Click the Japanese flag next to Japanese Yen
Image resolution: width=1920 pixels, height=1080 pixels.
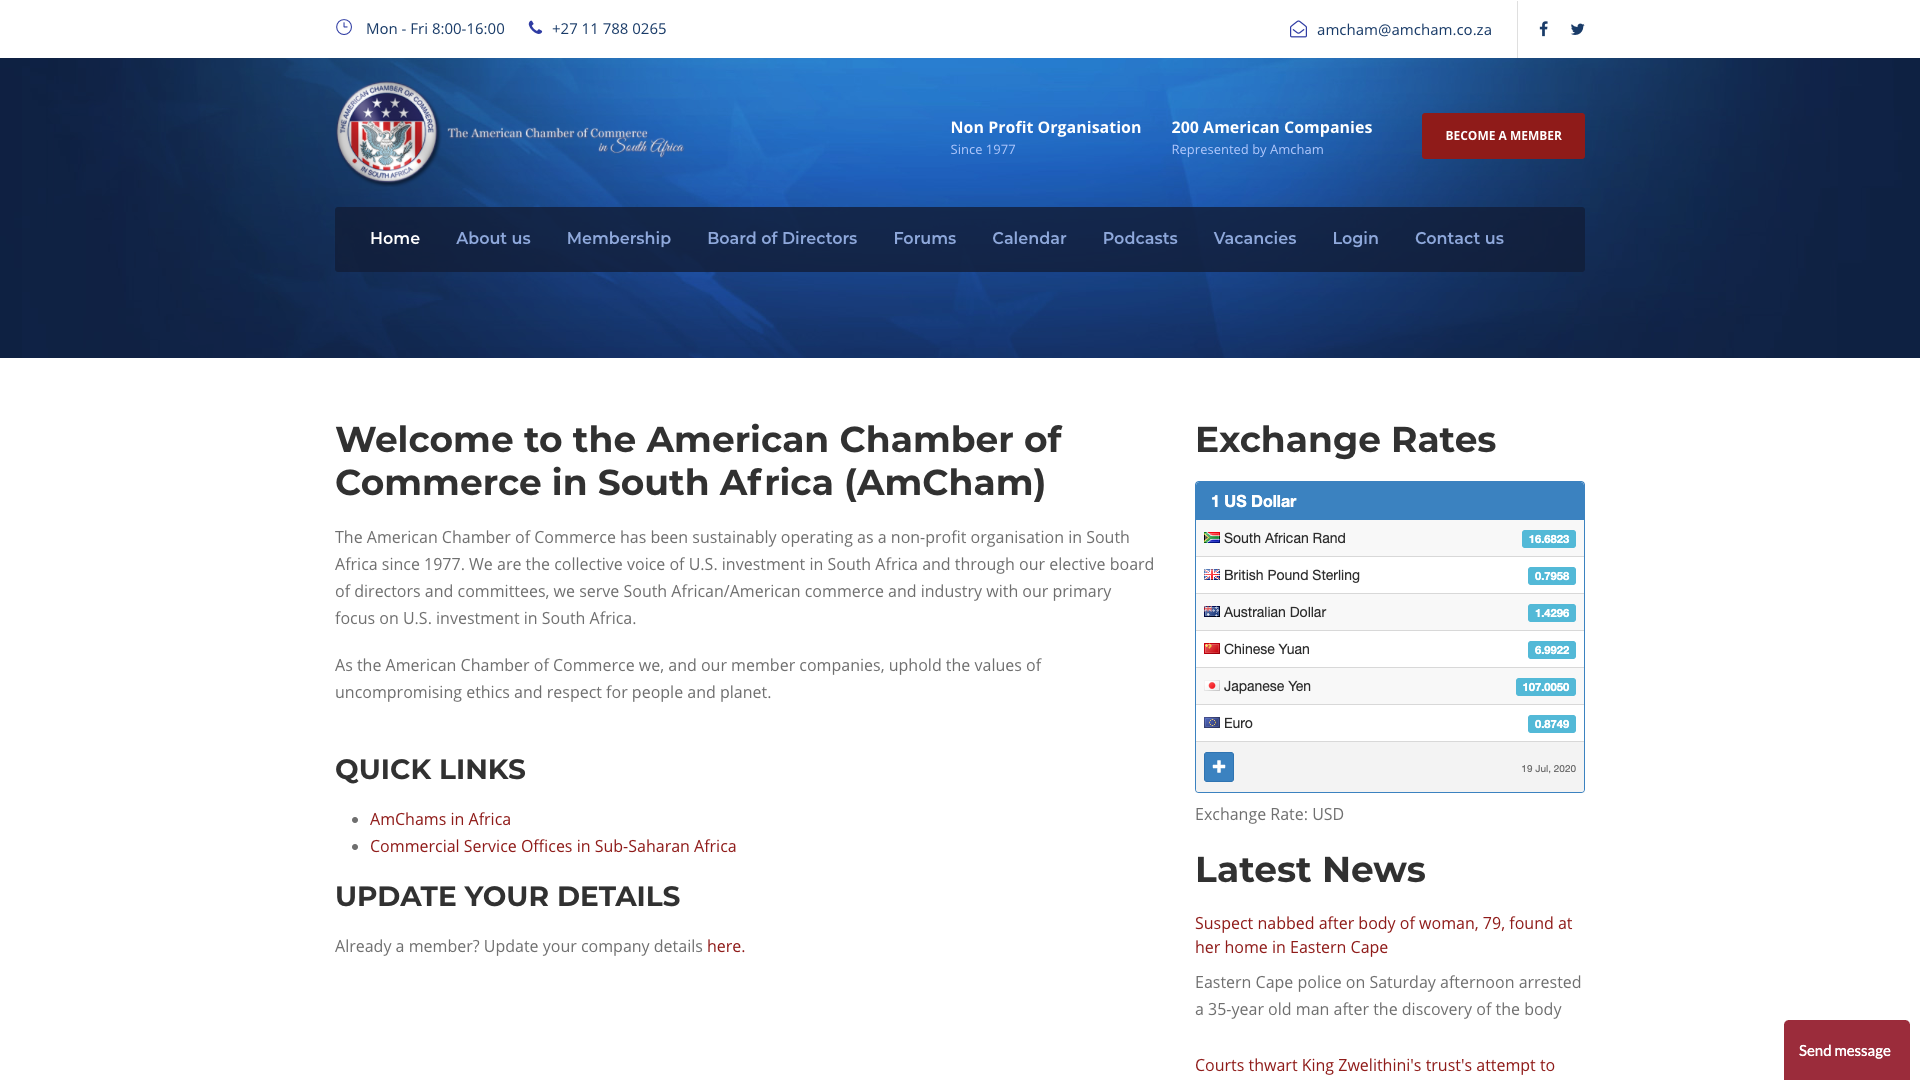[1213, 687]
